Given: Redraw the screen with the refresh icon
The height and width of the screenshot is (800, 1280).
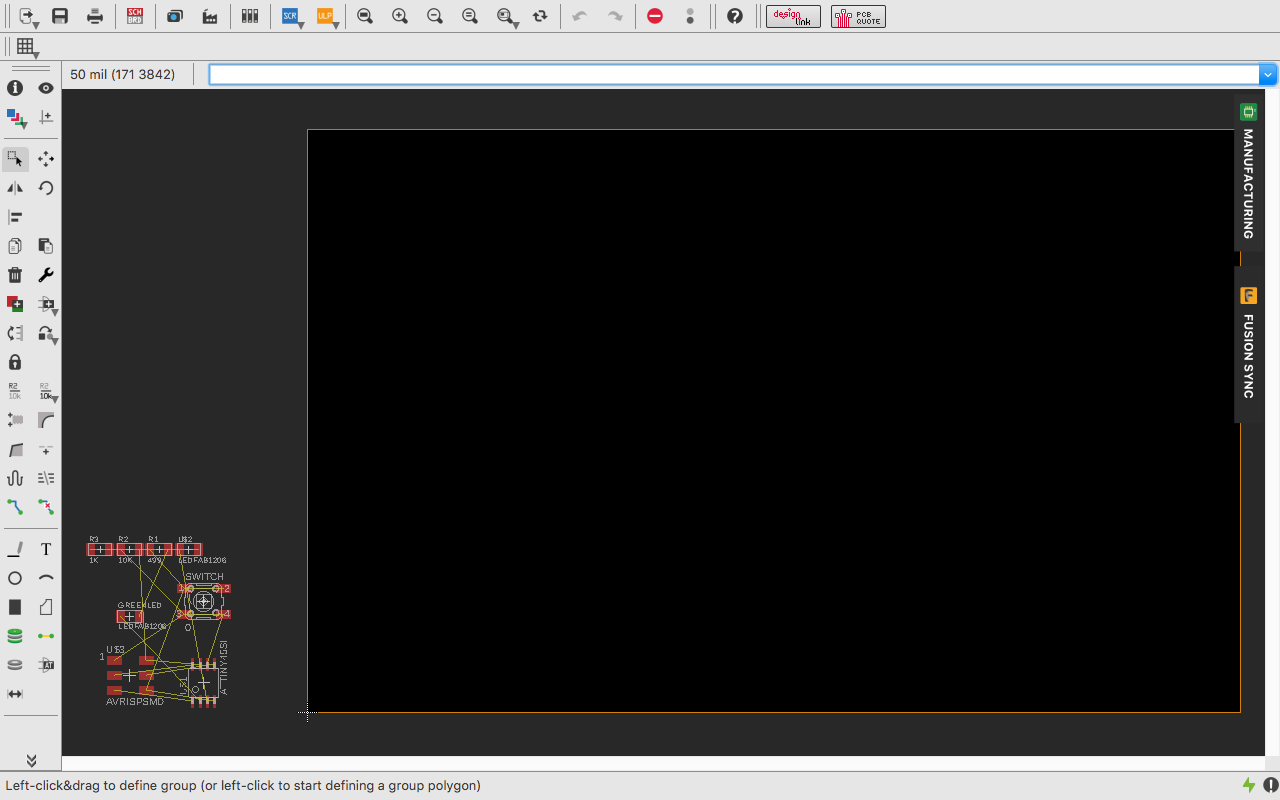Looking at the screenshot, I should [540, 16].
